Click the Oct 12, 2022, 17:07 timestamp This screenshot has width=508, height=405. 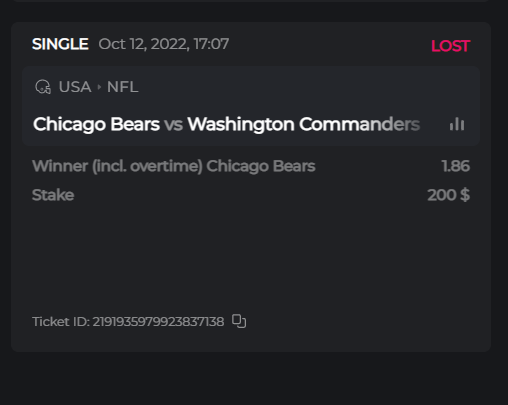point(164,44)
